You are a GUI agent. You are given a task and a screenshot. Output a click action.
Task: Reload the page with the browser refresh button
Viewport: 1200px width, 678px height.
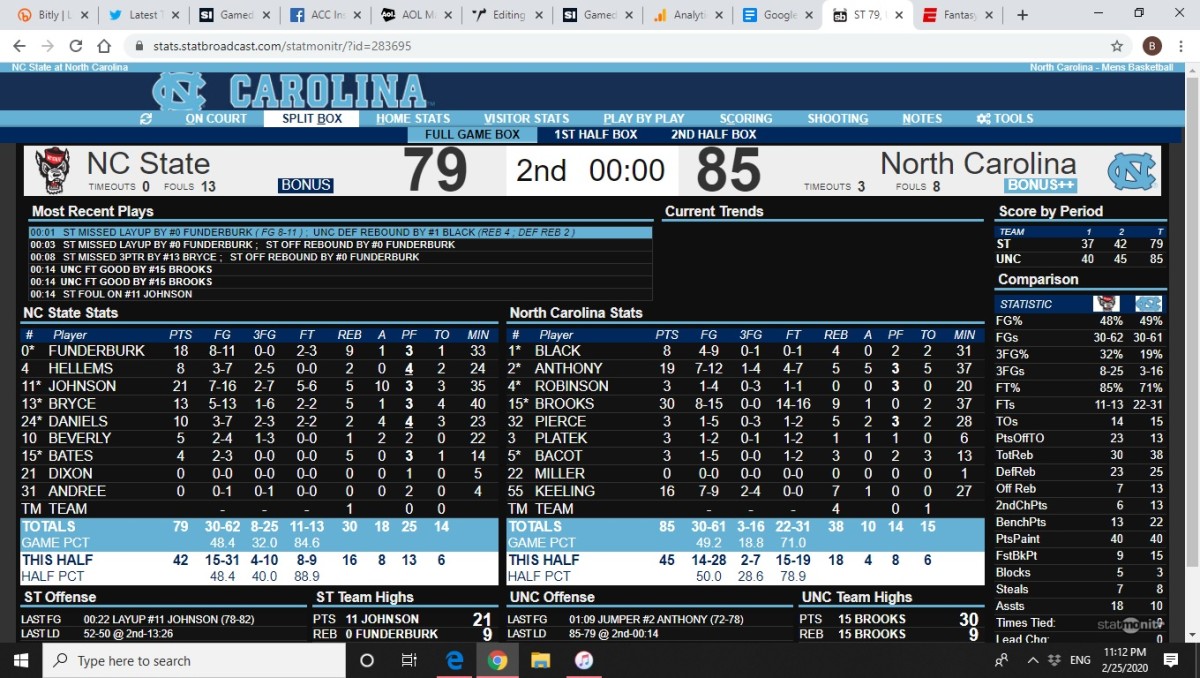click(76, 45)
